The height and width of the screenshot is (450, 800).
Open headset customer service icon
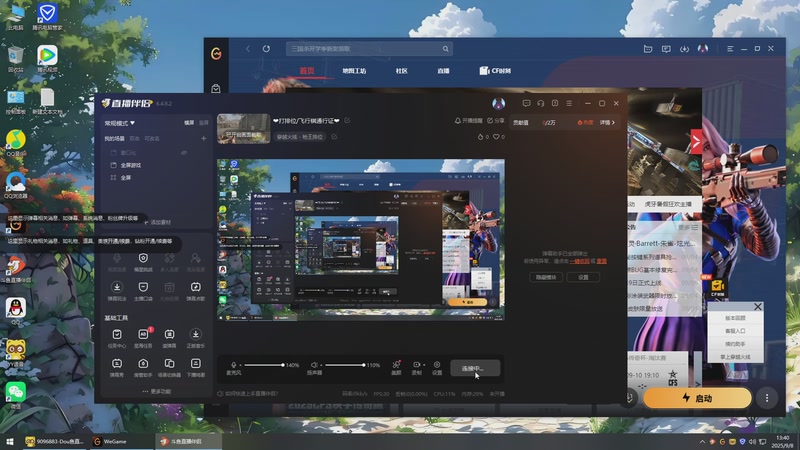click(x=541, y=103)
